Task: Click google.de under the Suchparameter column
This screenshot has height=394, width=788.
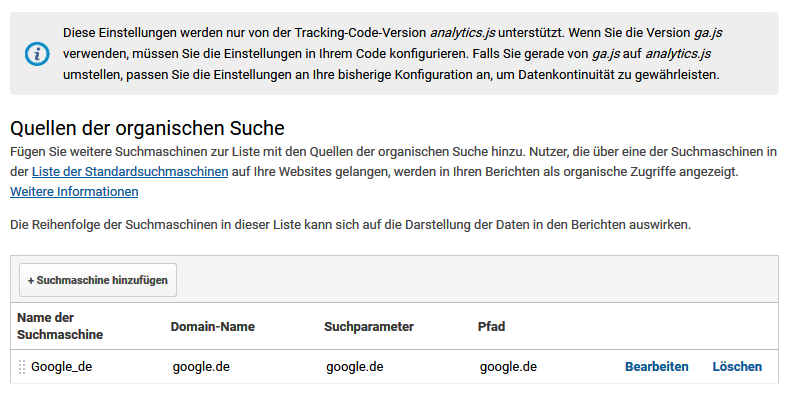Action: (355, 367)
